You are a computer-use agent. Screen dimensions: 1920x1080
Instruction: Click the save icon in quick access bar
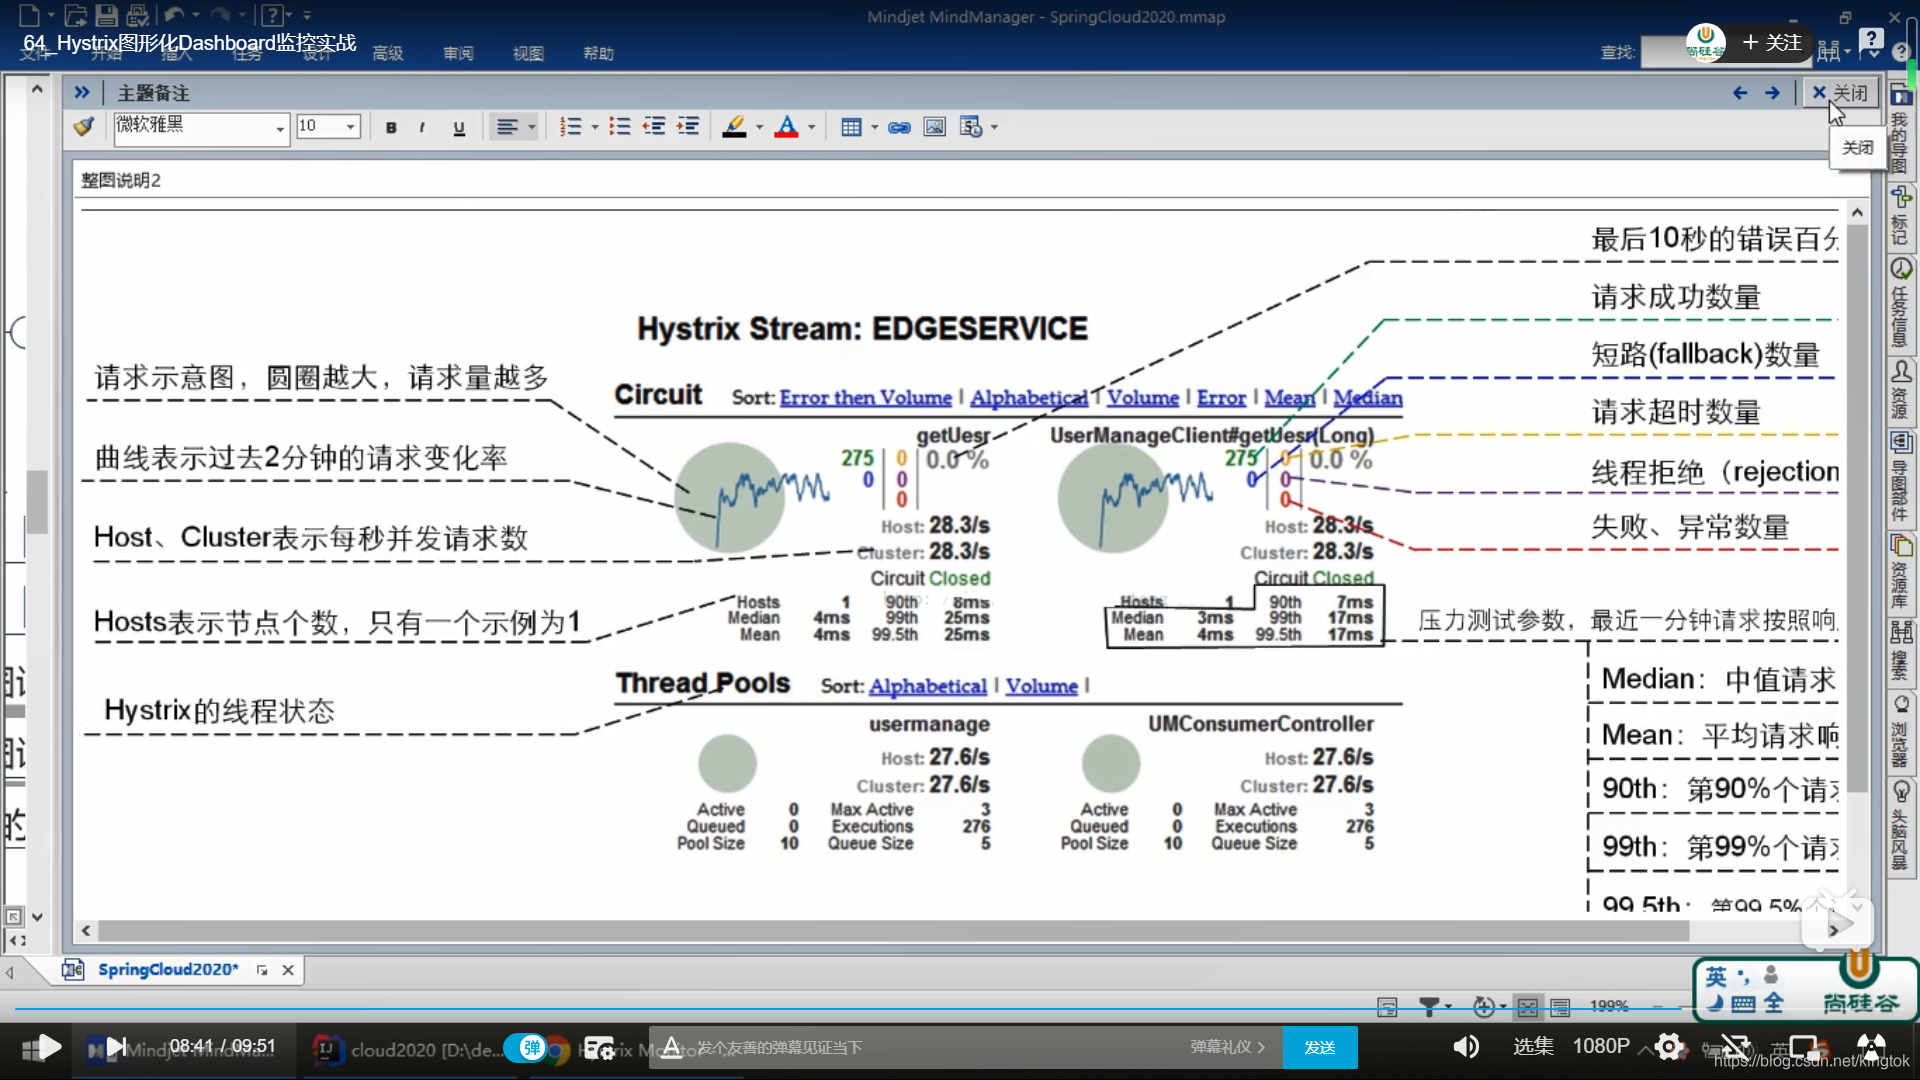pos(107,16)
